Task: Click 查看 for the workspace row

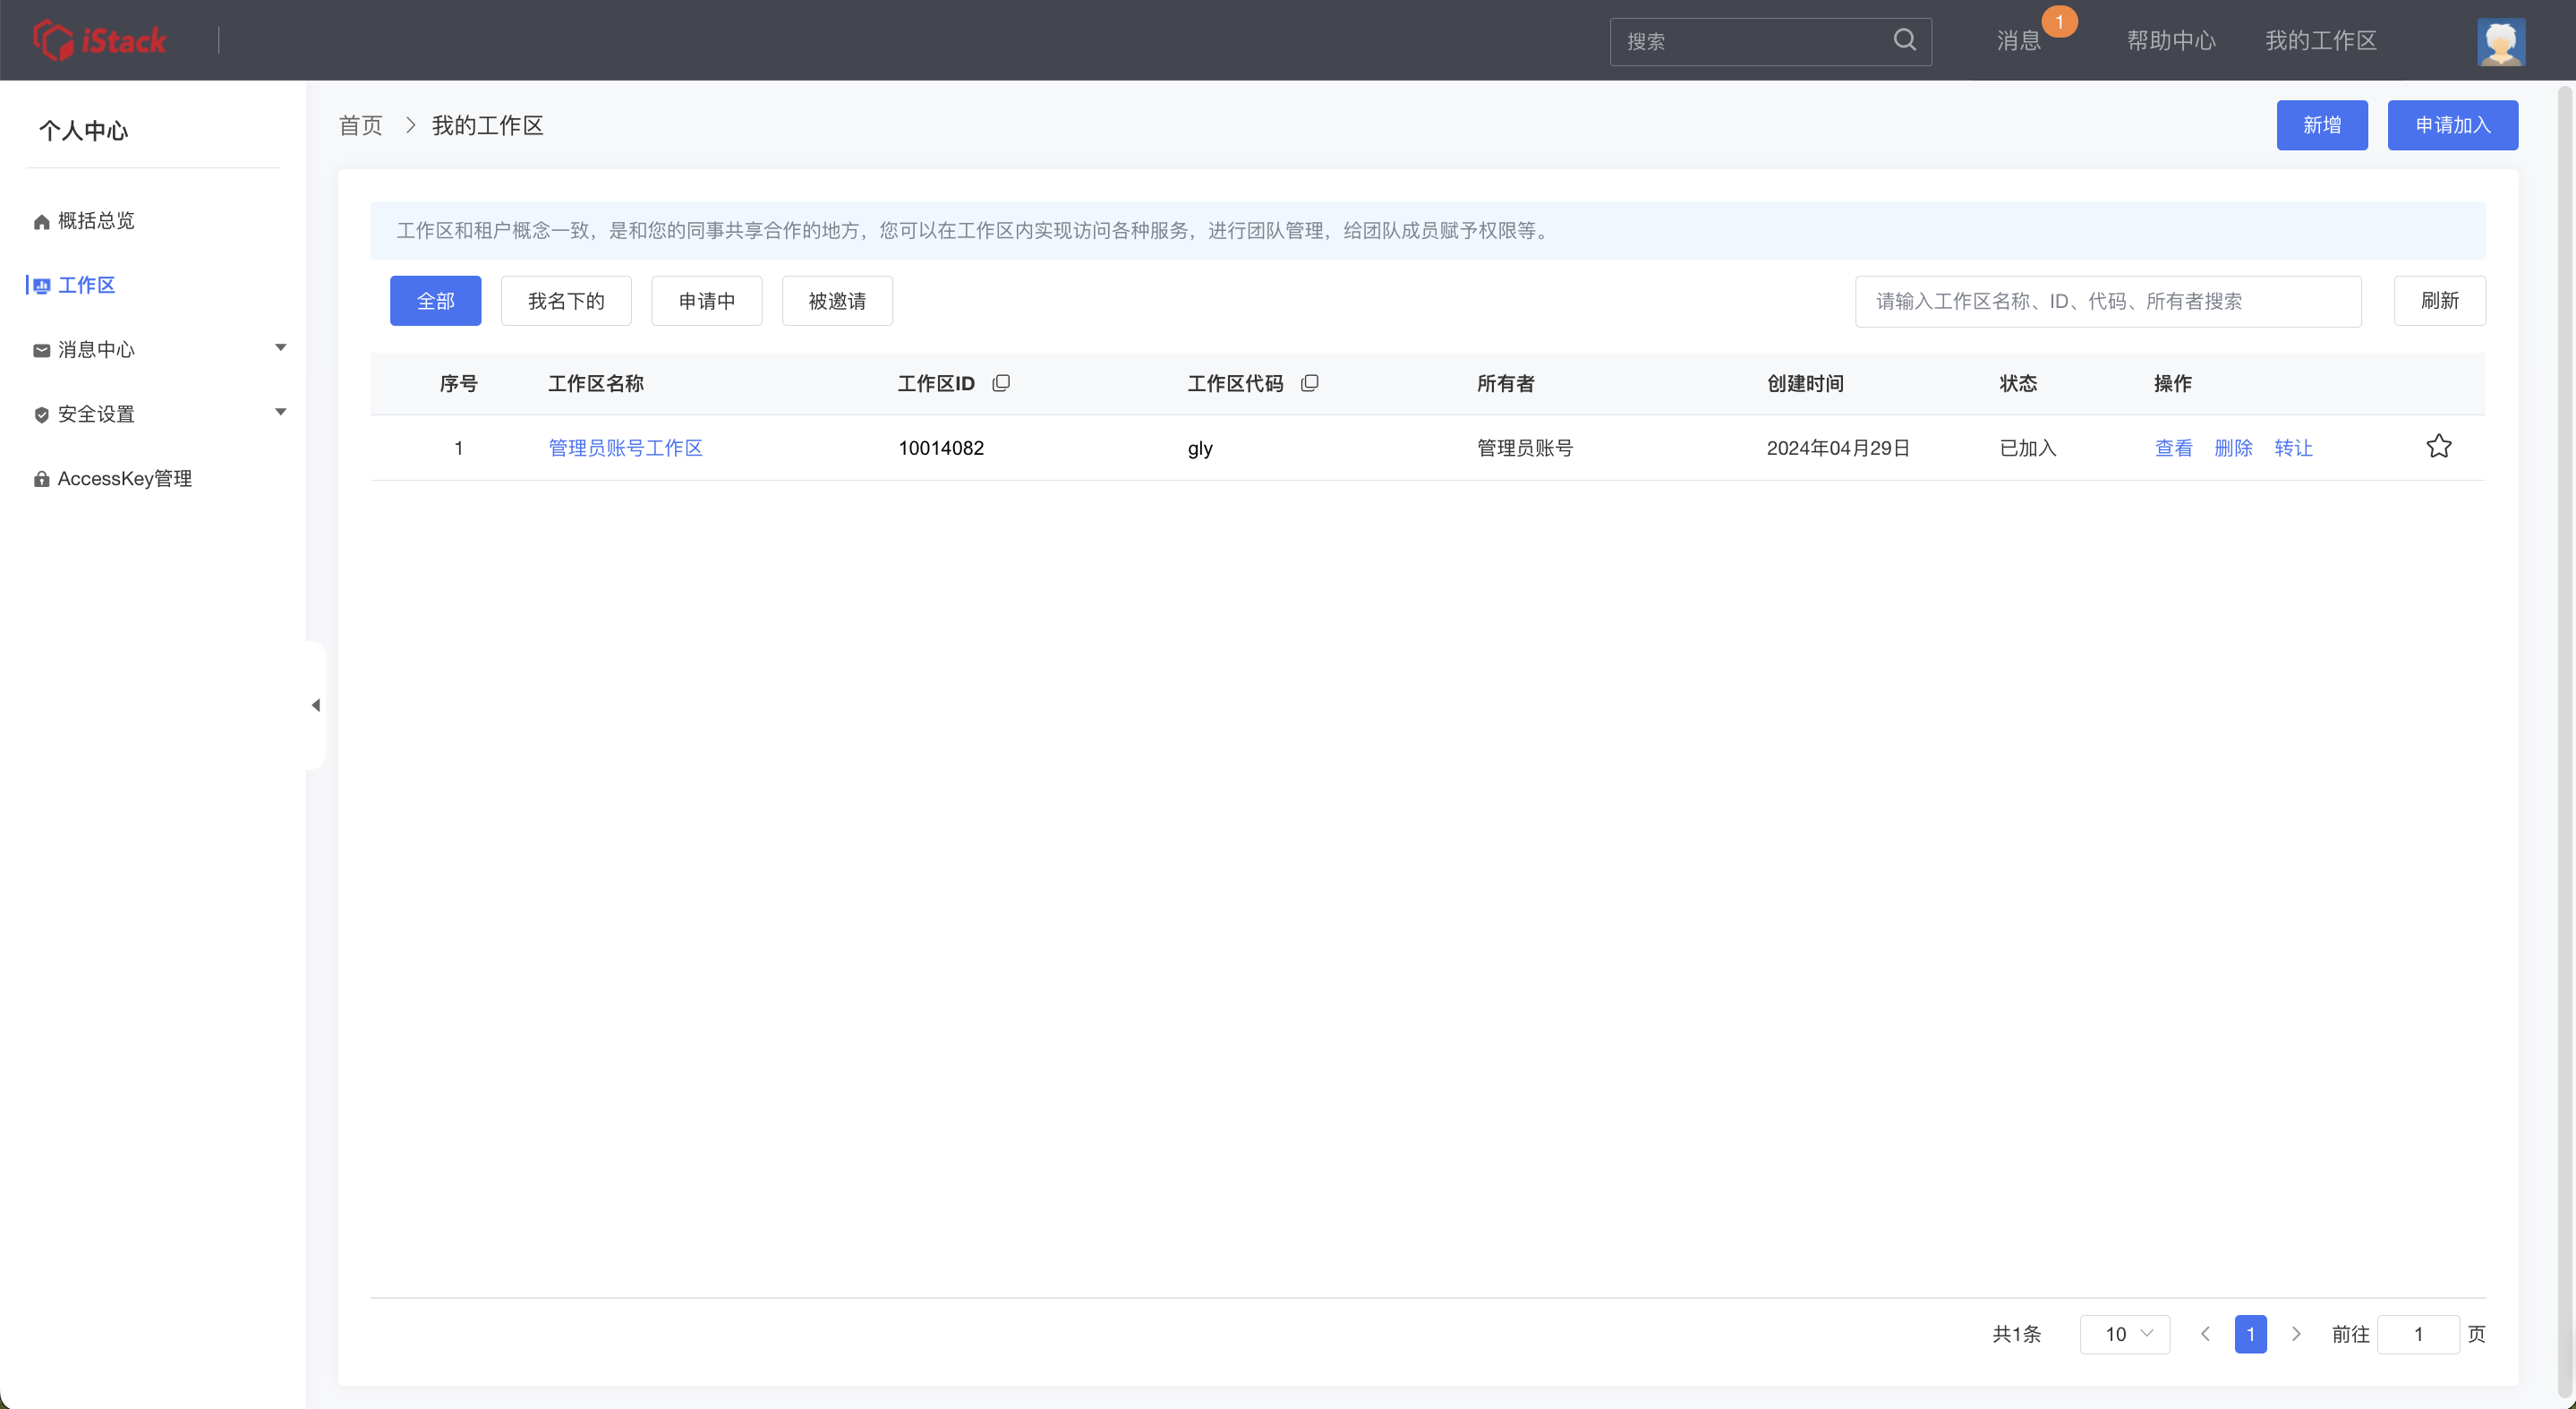Action: pos(2173,447)
